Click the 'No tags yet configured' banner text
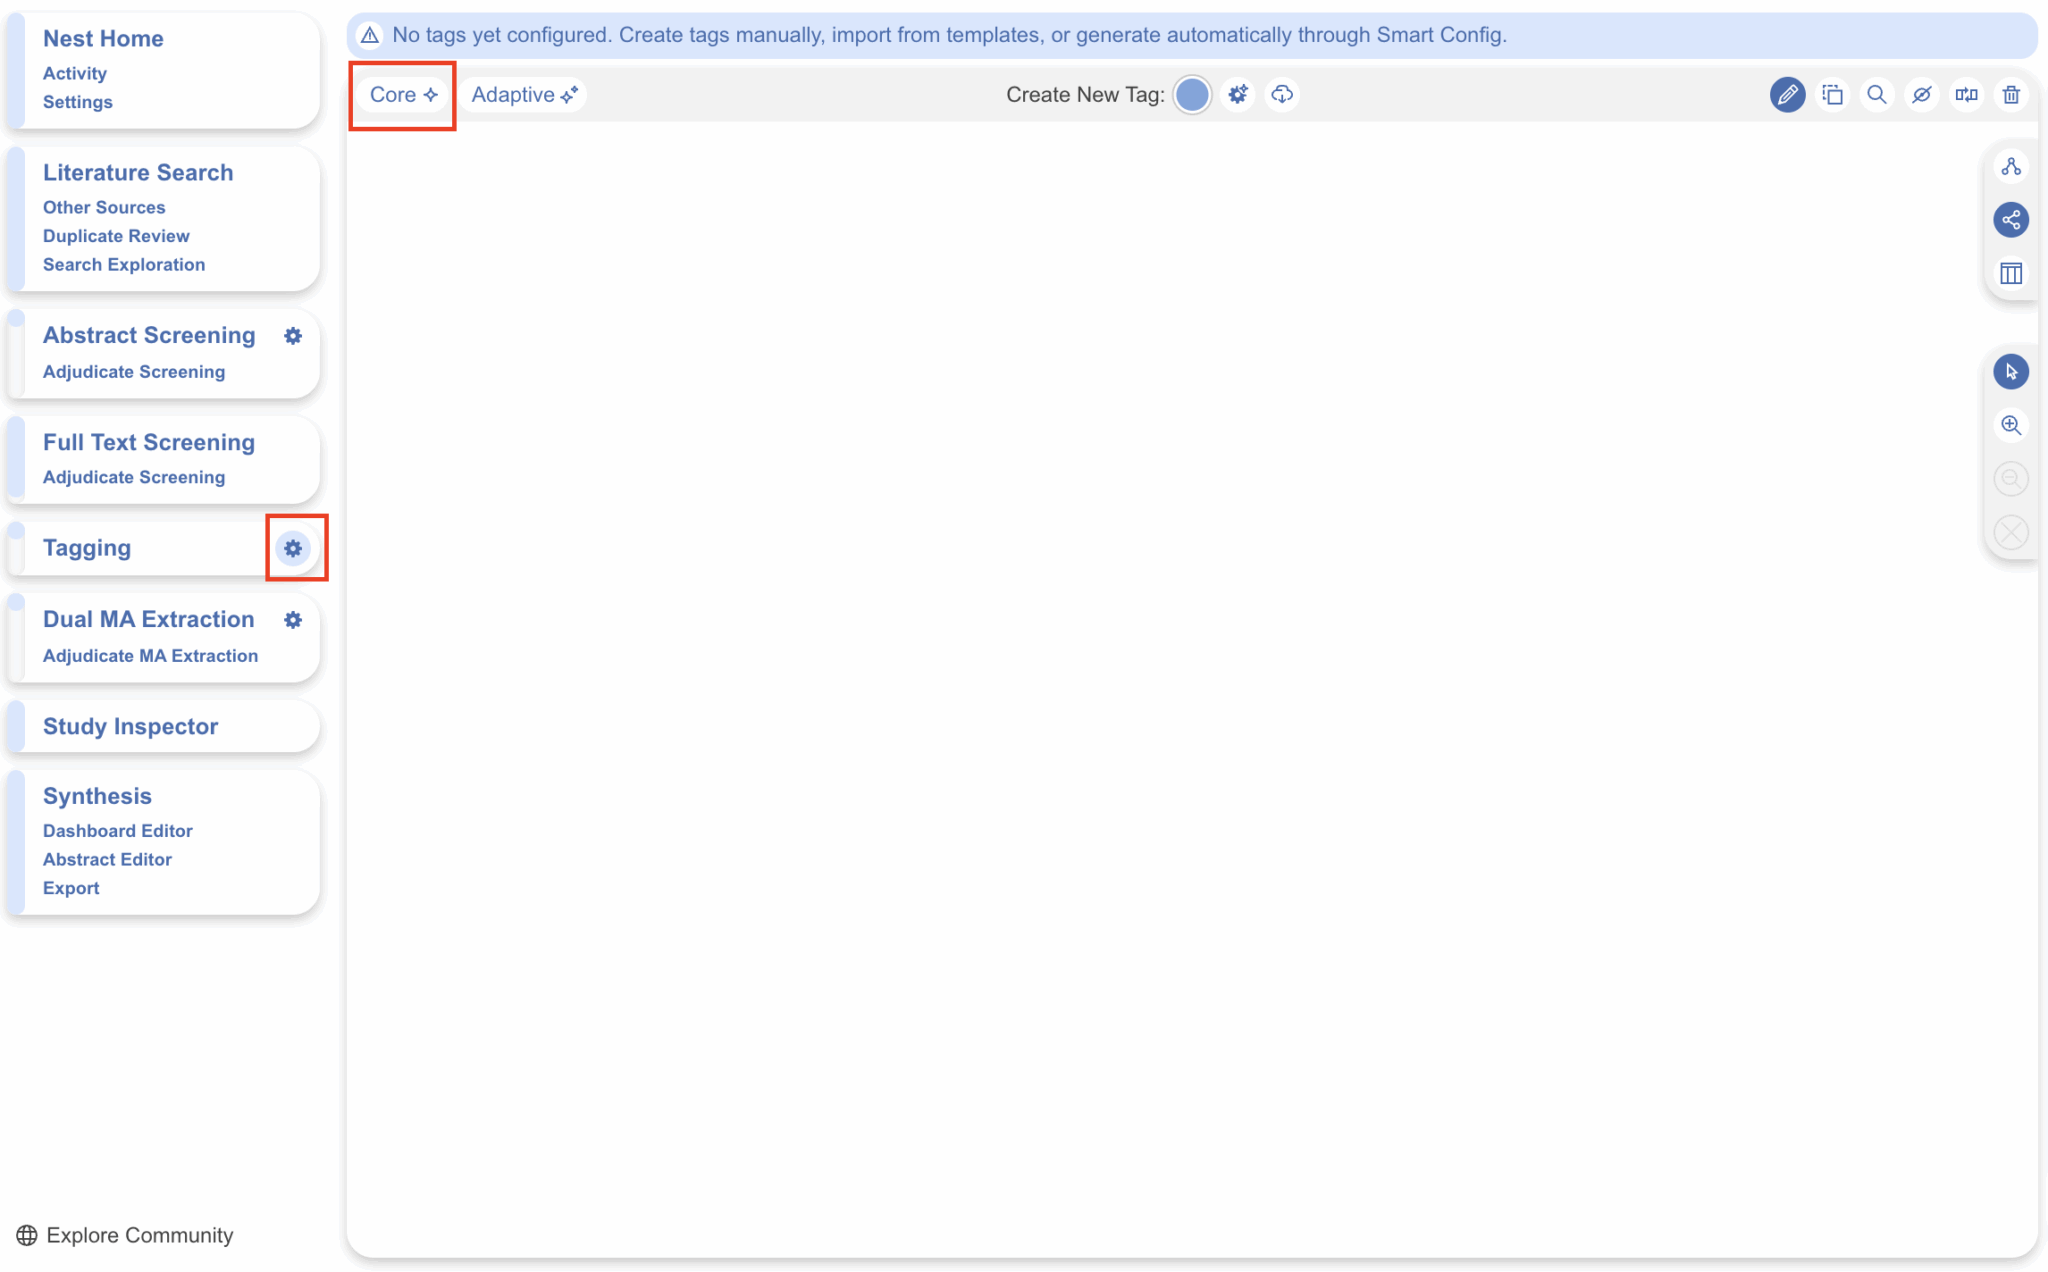 tap(949, 35)
